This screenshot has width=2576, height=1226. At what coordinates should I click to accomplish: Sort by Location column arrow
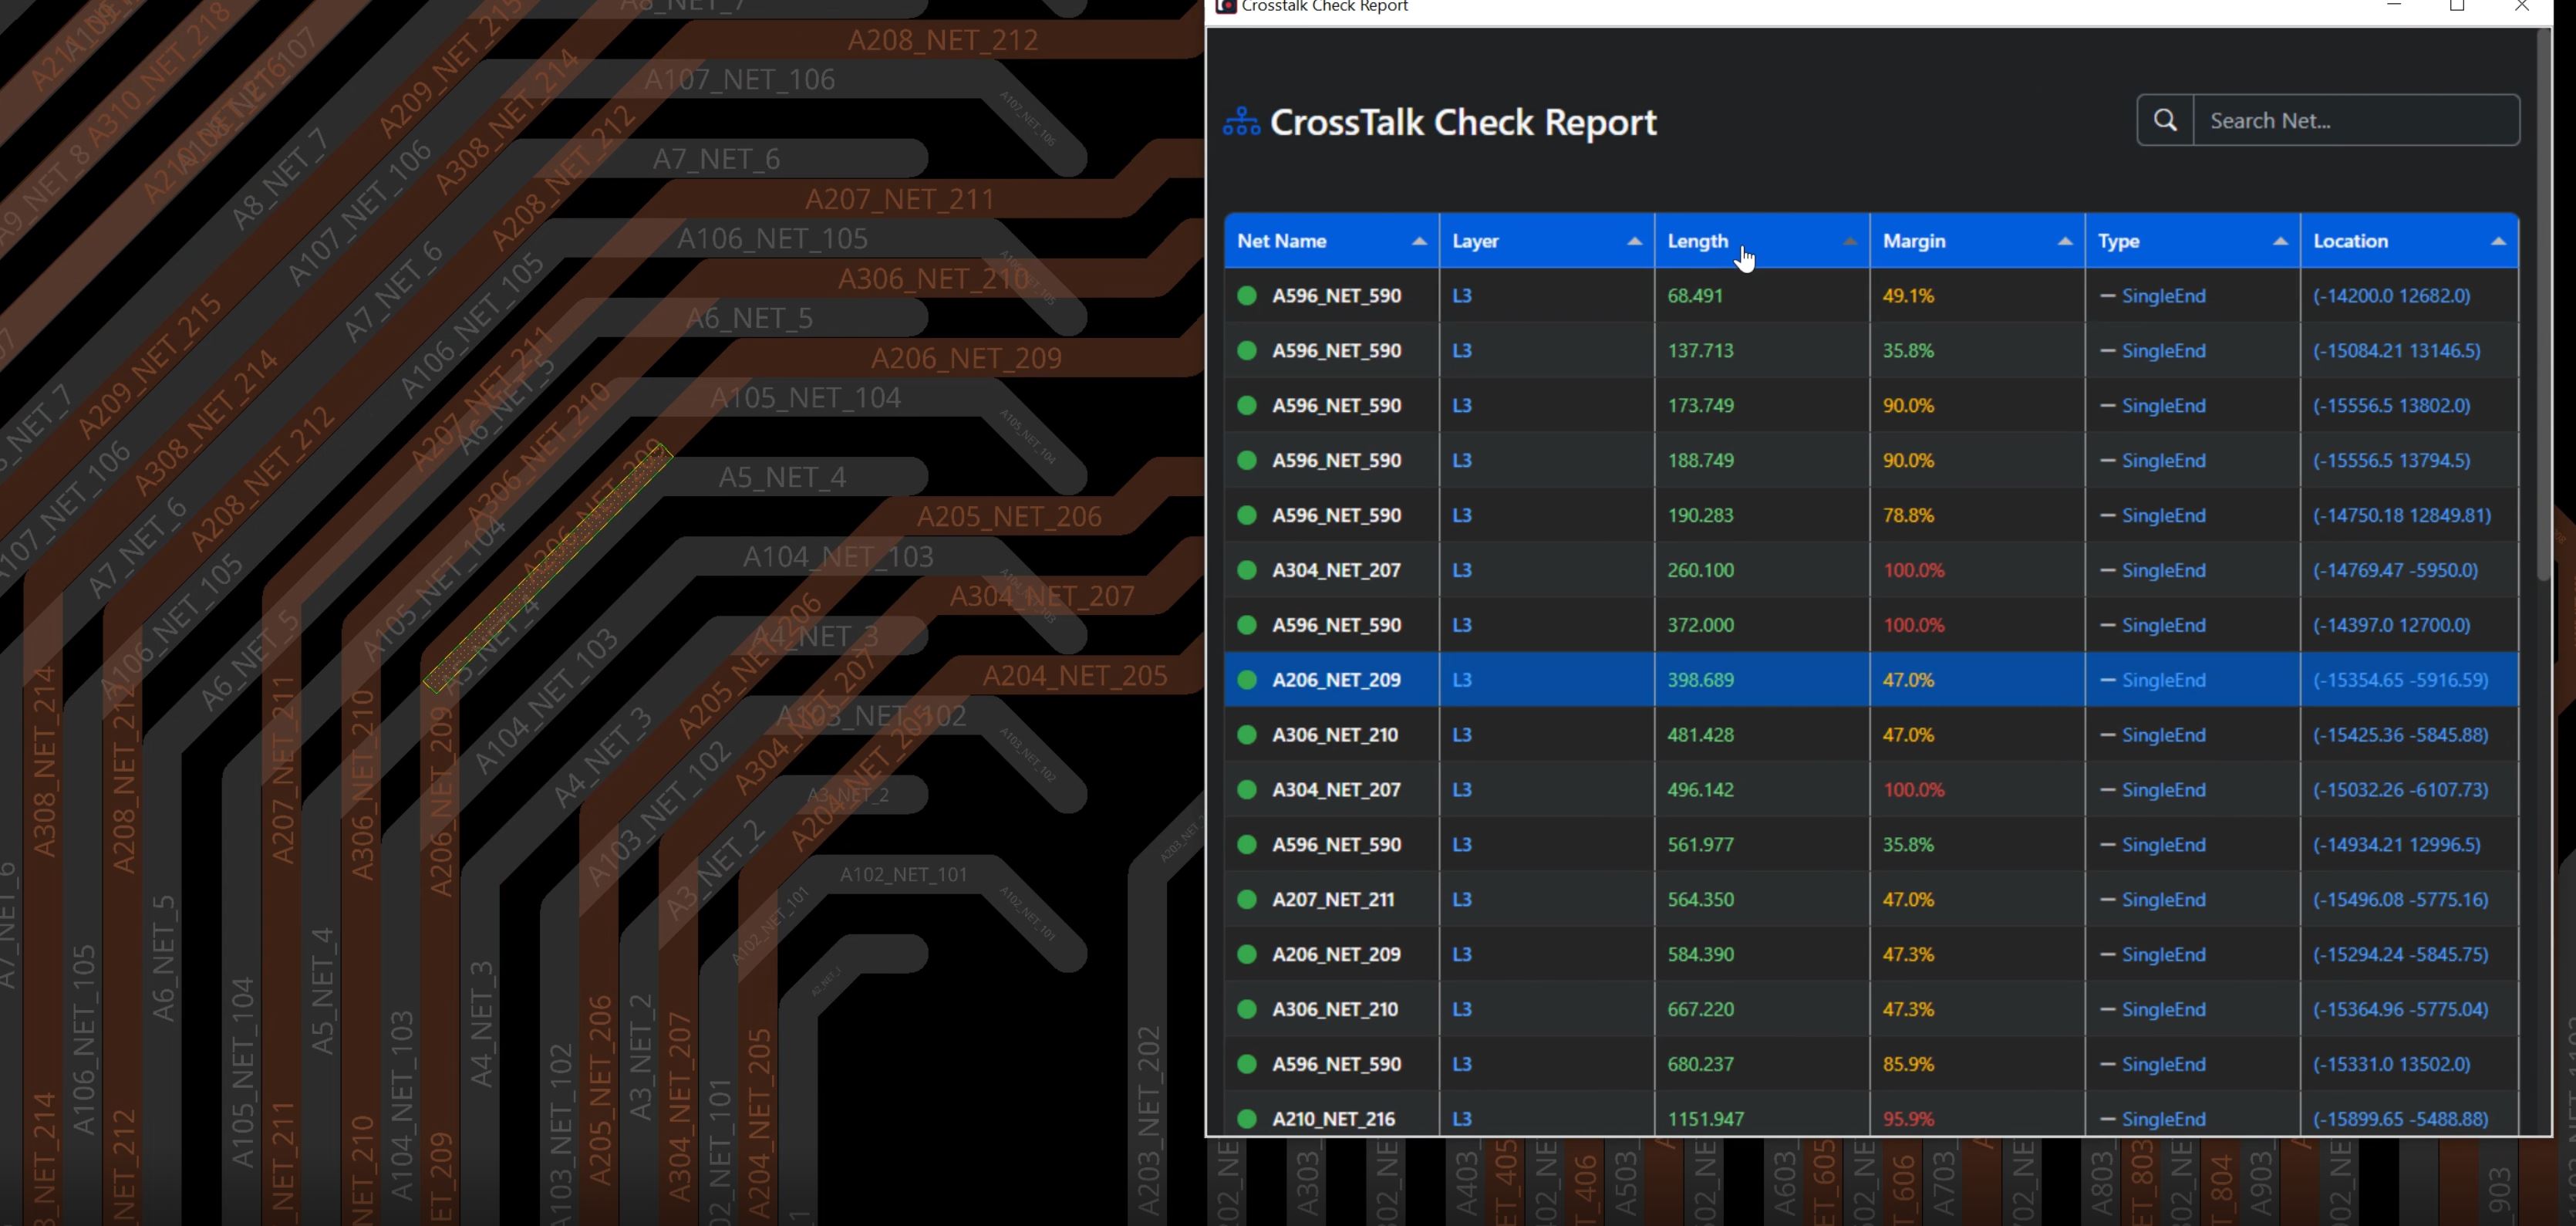(x=2497, y=241)
